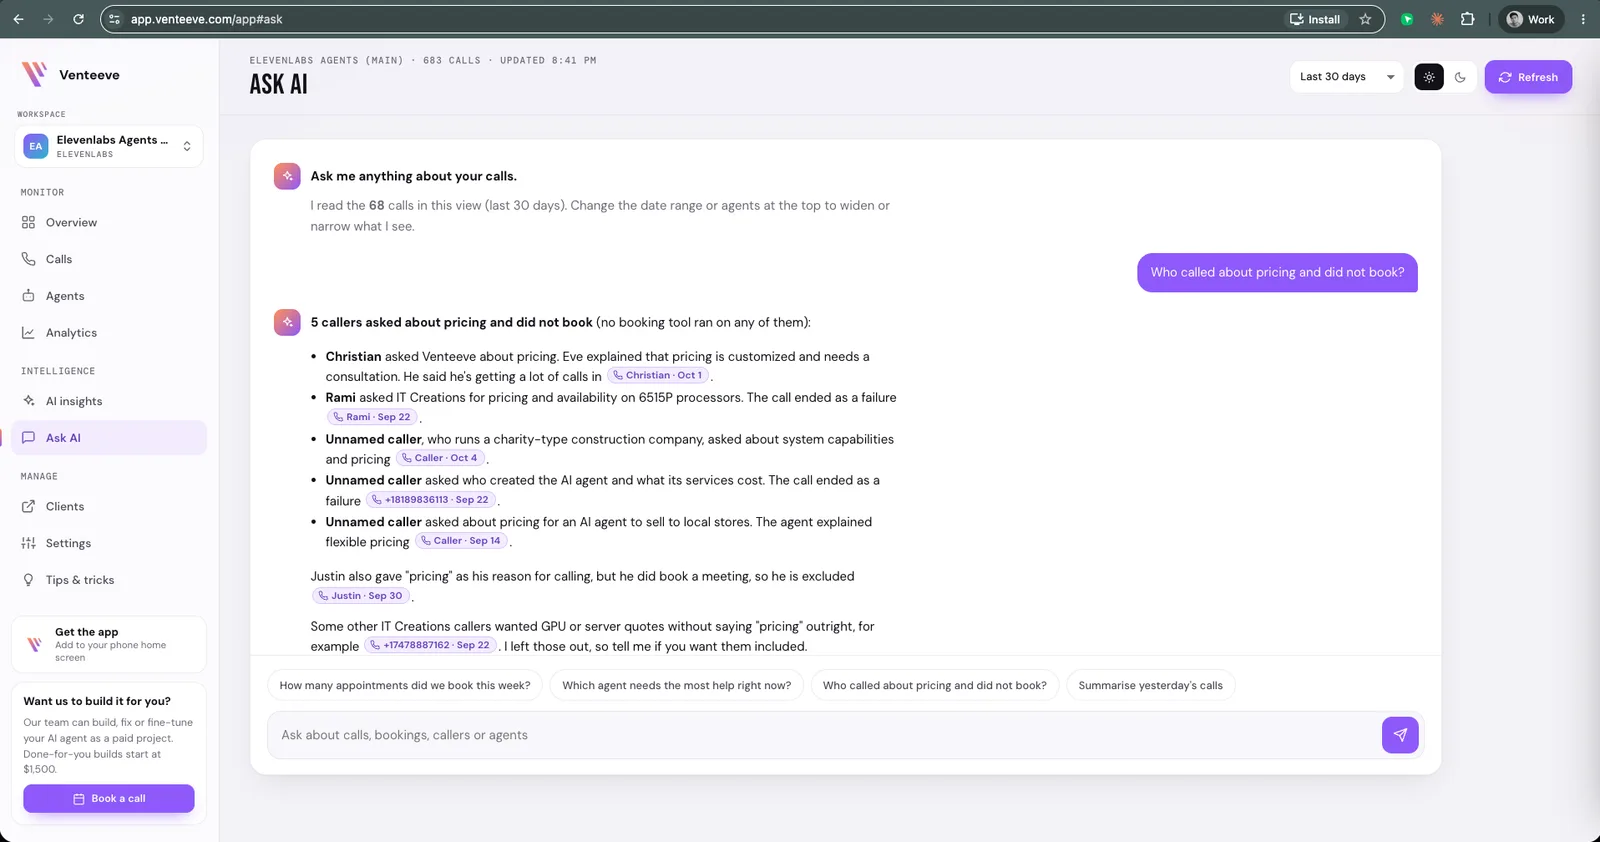The width and height of the screenshot is (1600, 842).
Task: Open browser extensions puzzle icon
Action: tap(1467, 19)
